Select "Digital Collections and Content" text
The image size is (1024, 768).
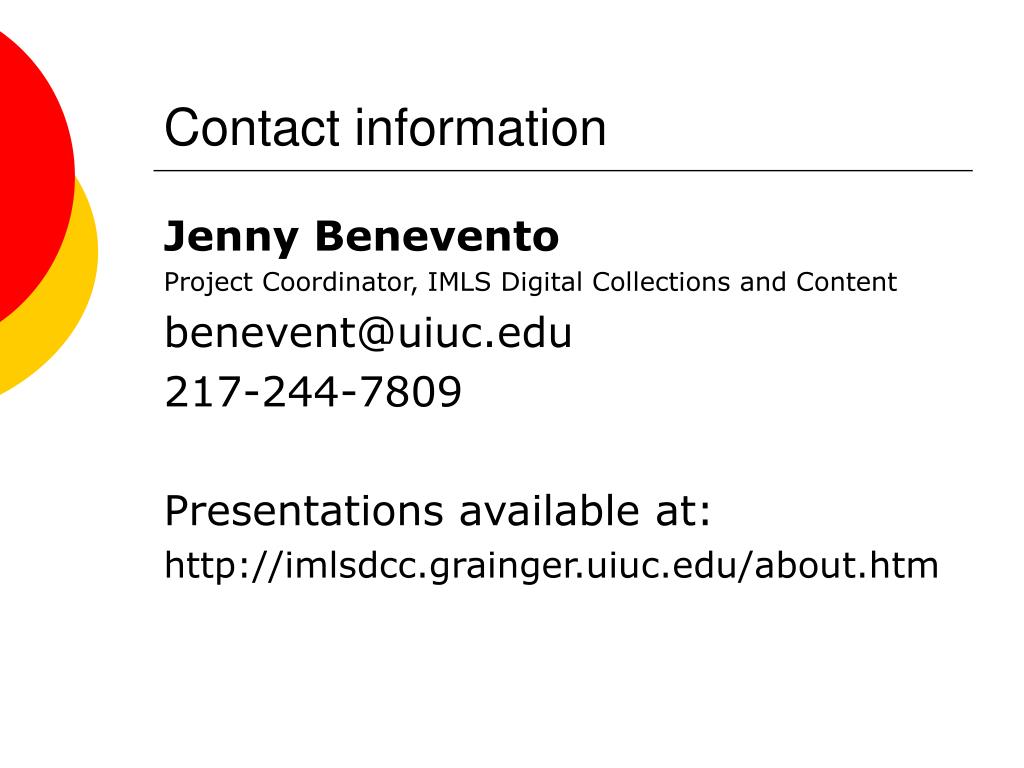(699, 282)
